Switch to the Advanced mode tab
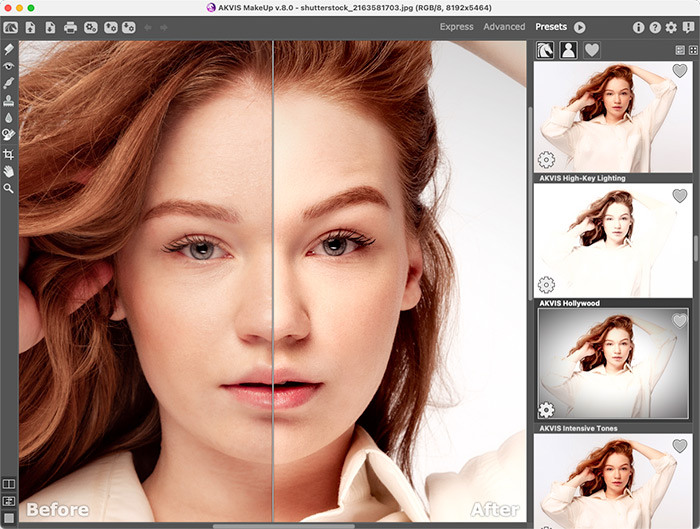Image resolution: width=700 pixels, height=529 pixels. coord(504,27)
